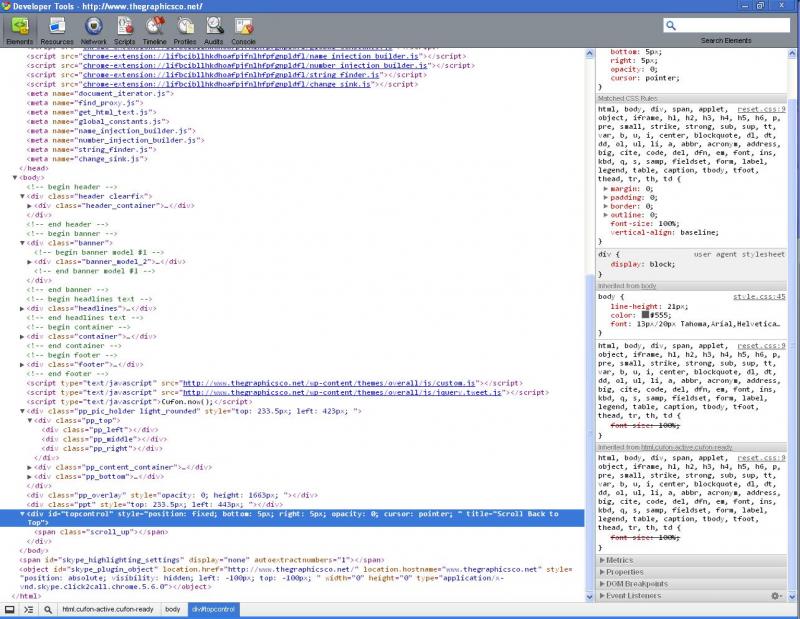Expand the margin CSS property
The width and height of the screenshot is (800, 619).
point(606,189)
